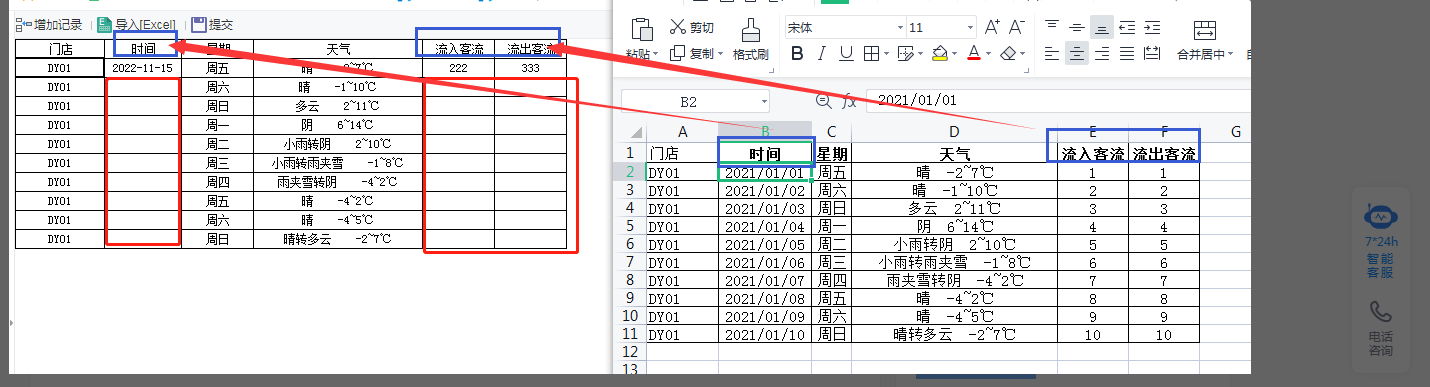The image size is (1430, 387).
Task: Click the cell style pencil icon
Action: [905, 53]
